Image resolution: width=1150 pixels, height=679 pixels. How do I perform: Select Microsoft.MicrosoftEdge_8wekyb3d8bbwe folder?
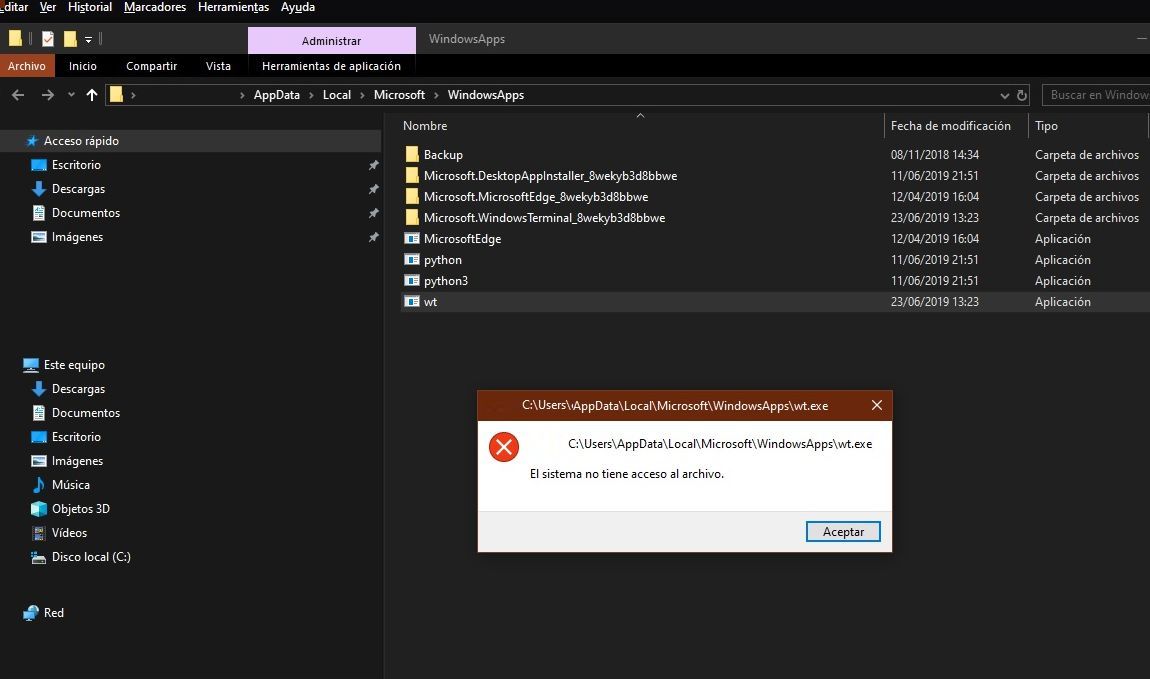[535, 197]
